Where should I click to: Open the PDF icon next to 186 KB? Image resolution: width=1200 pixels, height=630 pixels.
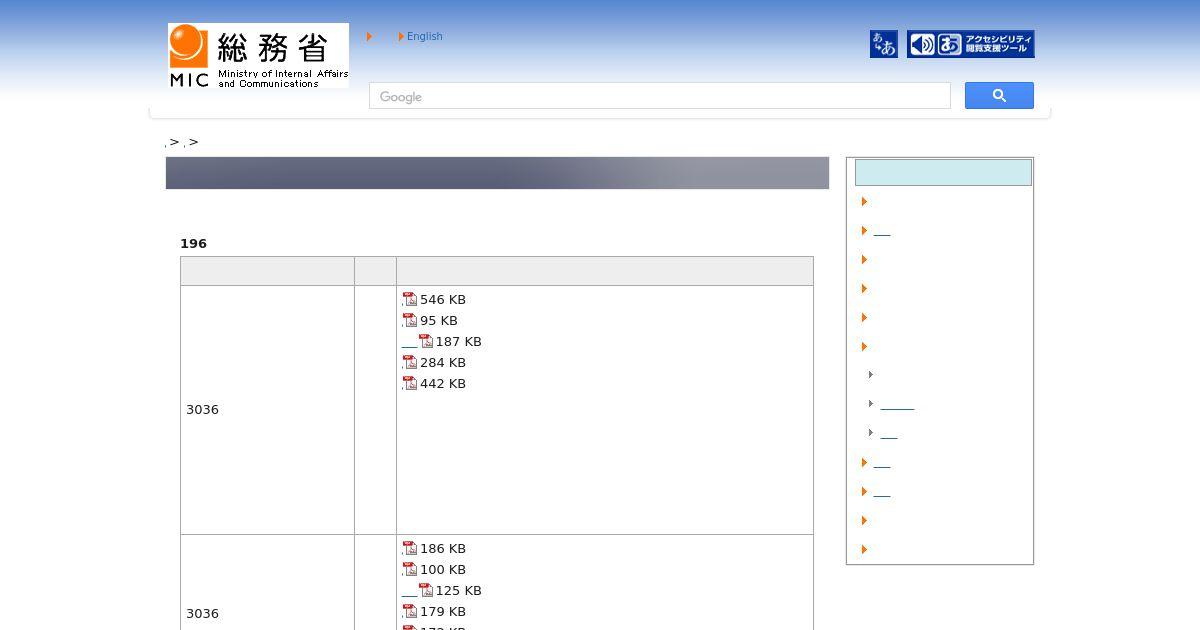tap(410, 548)
